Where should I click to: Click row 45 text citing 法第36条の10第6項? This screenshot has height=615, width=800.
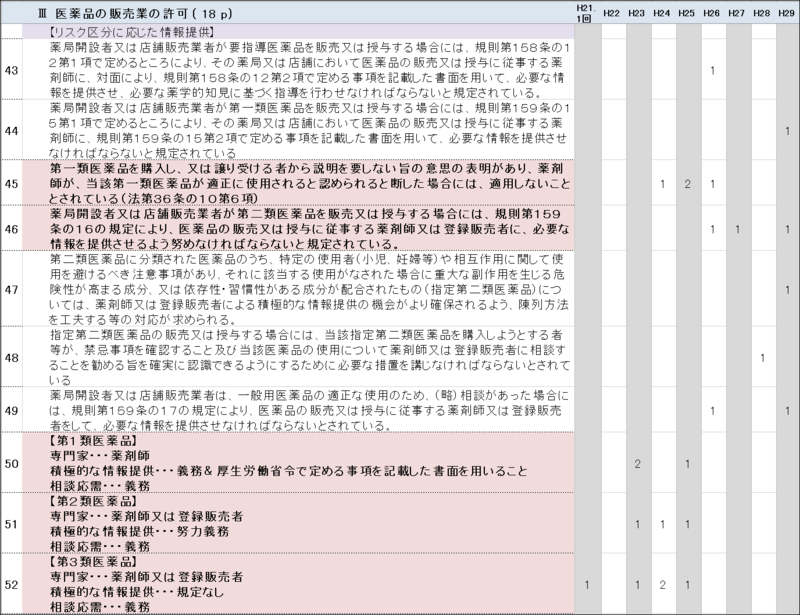309,184
